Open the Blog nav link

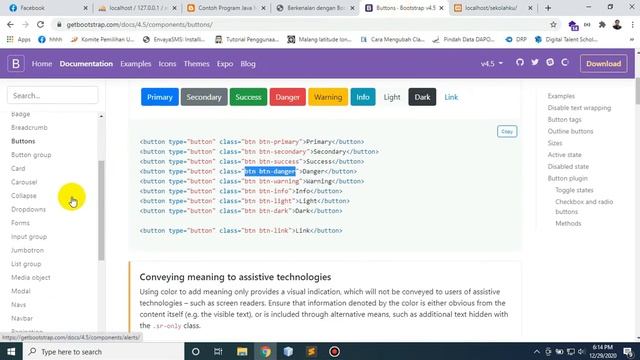click(x=248, y=64)
